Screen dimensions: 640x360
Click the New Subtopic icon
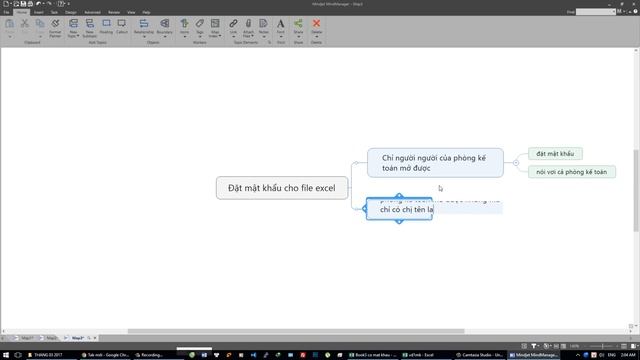pyautogui.click(x=90, y=24)
